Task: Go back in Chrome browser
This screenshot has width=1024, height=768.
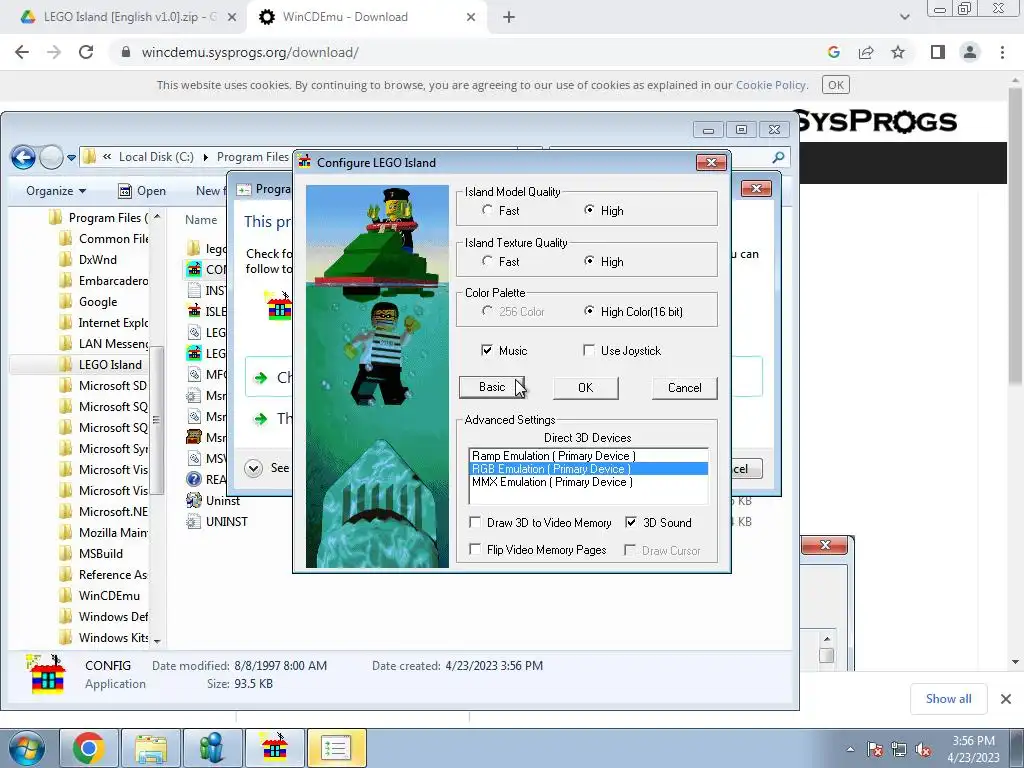Action: coord(22,52)
